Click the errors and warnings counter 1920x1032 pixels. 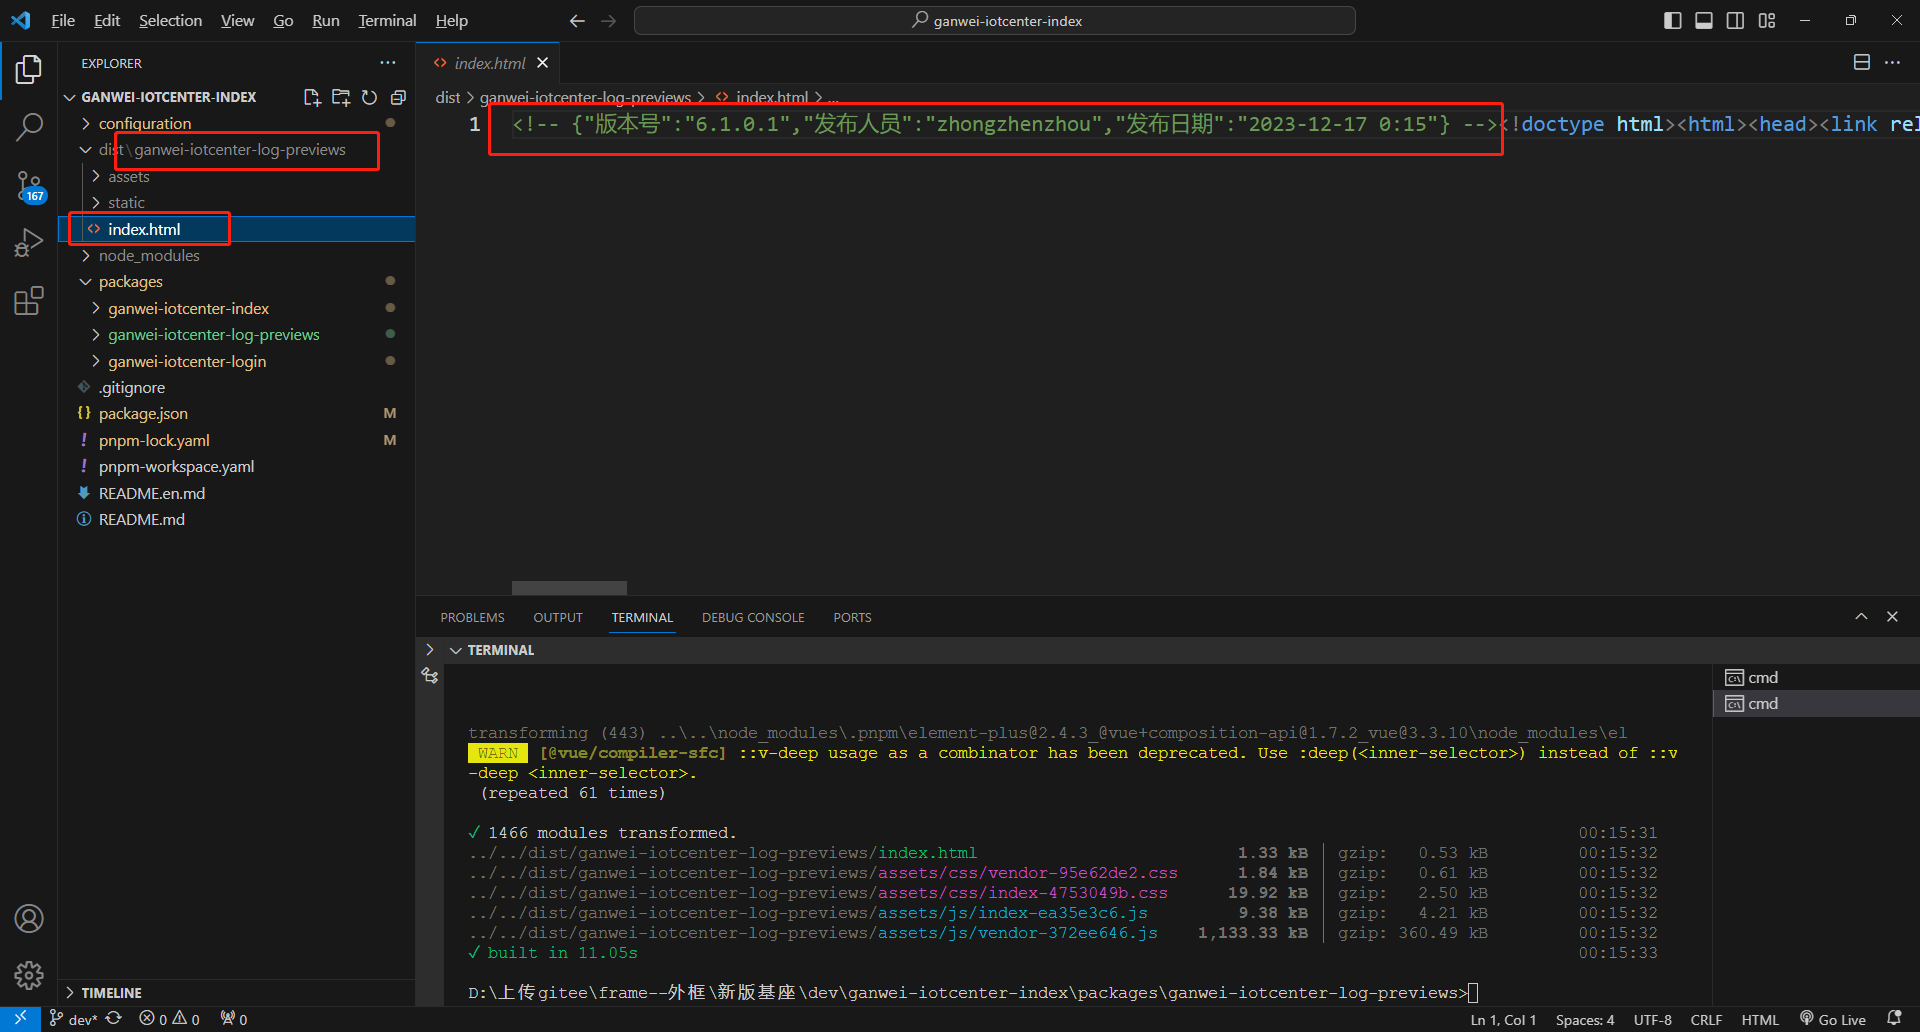click(169, 1019)
